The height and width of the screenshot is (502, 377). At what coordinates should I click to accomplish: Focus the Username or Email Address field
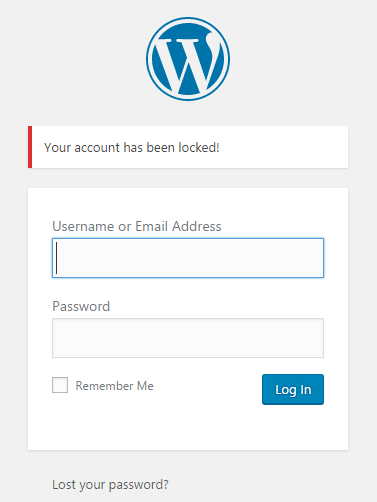188,258
